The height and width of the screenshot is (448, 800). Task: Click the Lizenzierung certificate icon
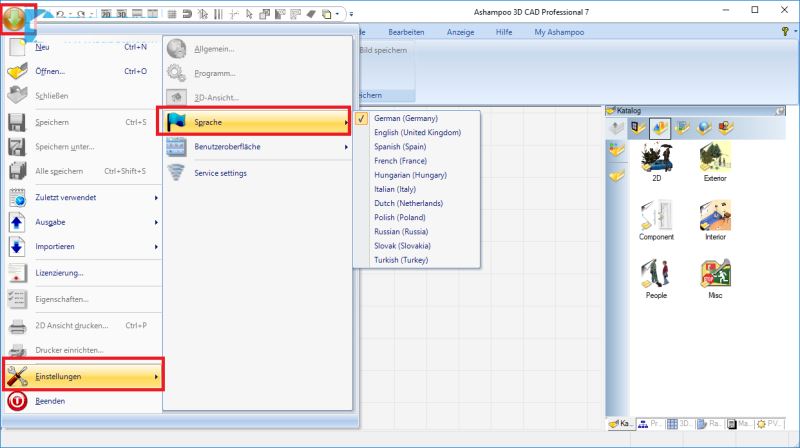point(17,273)
